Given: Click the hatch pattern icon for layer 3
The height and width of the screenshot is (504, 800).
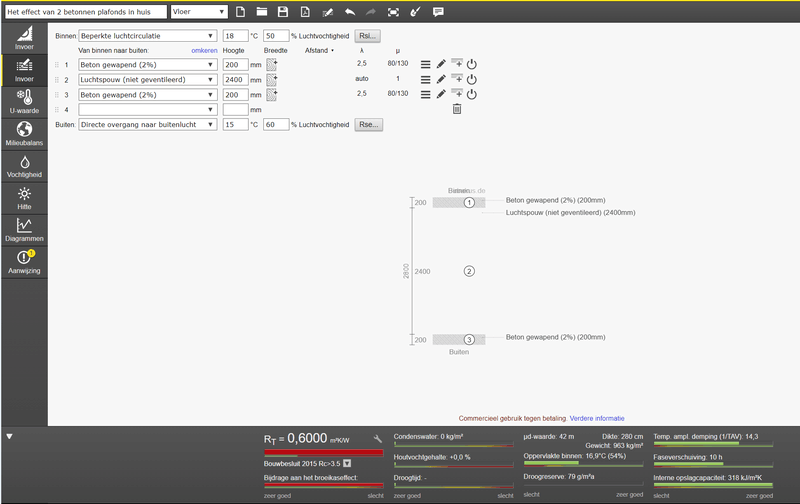Looking at the screenshot, I should pos(272,94).
